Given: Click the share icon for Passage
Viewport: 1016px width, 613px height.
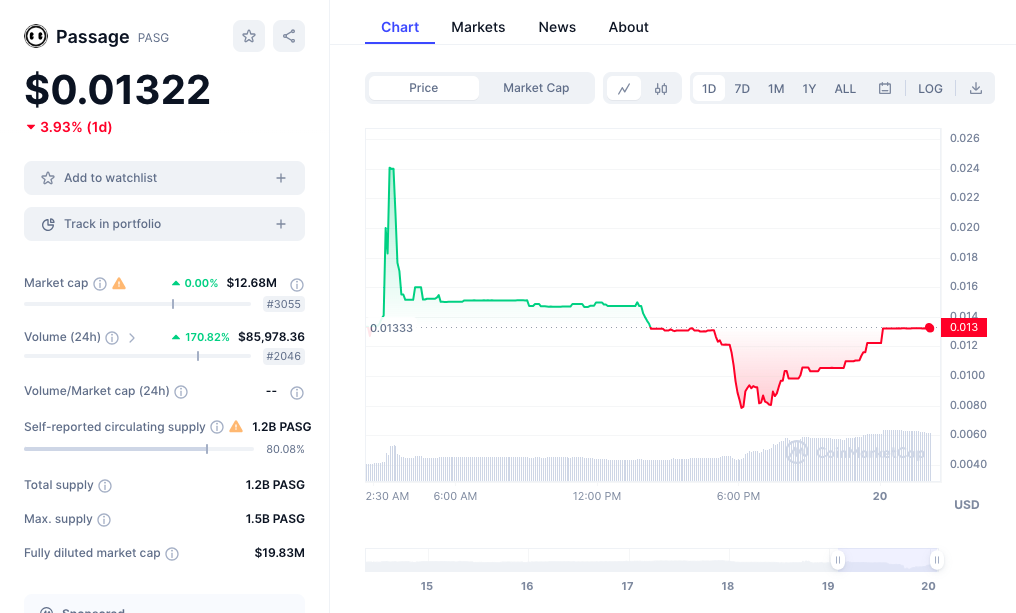Looking at the screenshot, I should (x=288, y=35).
